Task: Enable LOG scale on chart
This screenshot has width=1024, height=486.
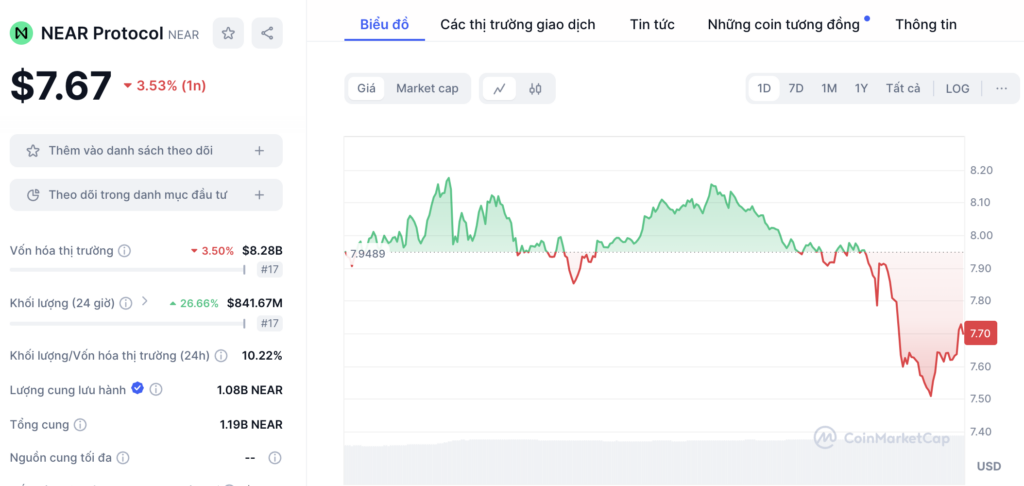Action: point(957,89)
